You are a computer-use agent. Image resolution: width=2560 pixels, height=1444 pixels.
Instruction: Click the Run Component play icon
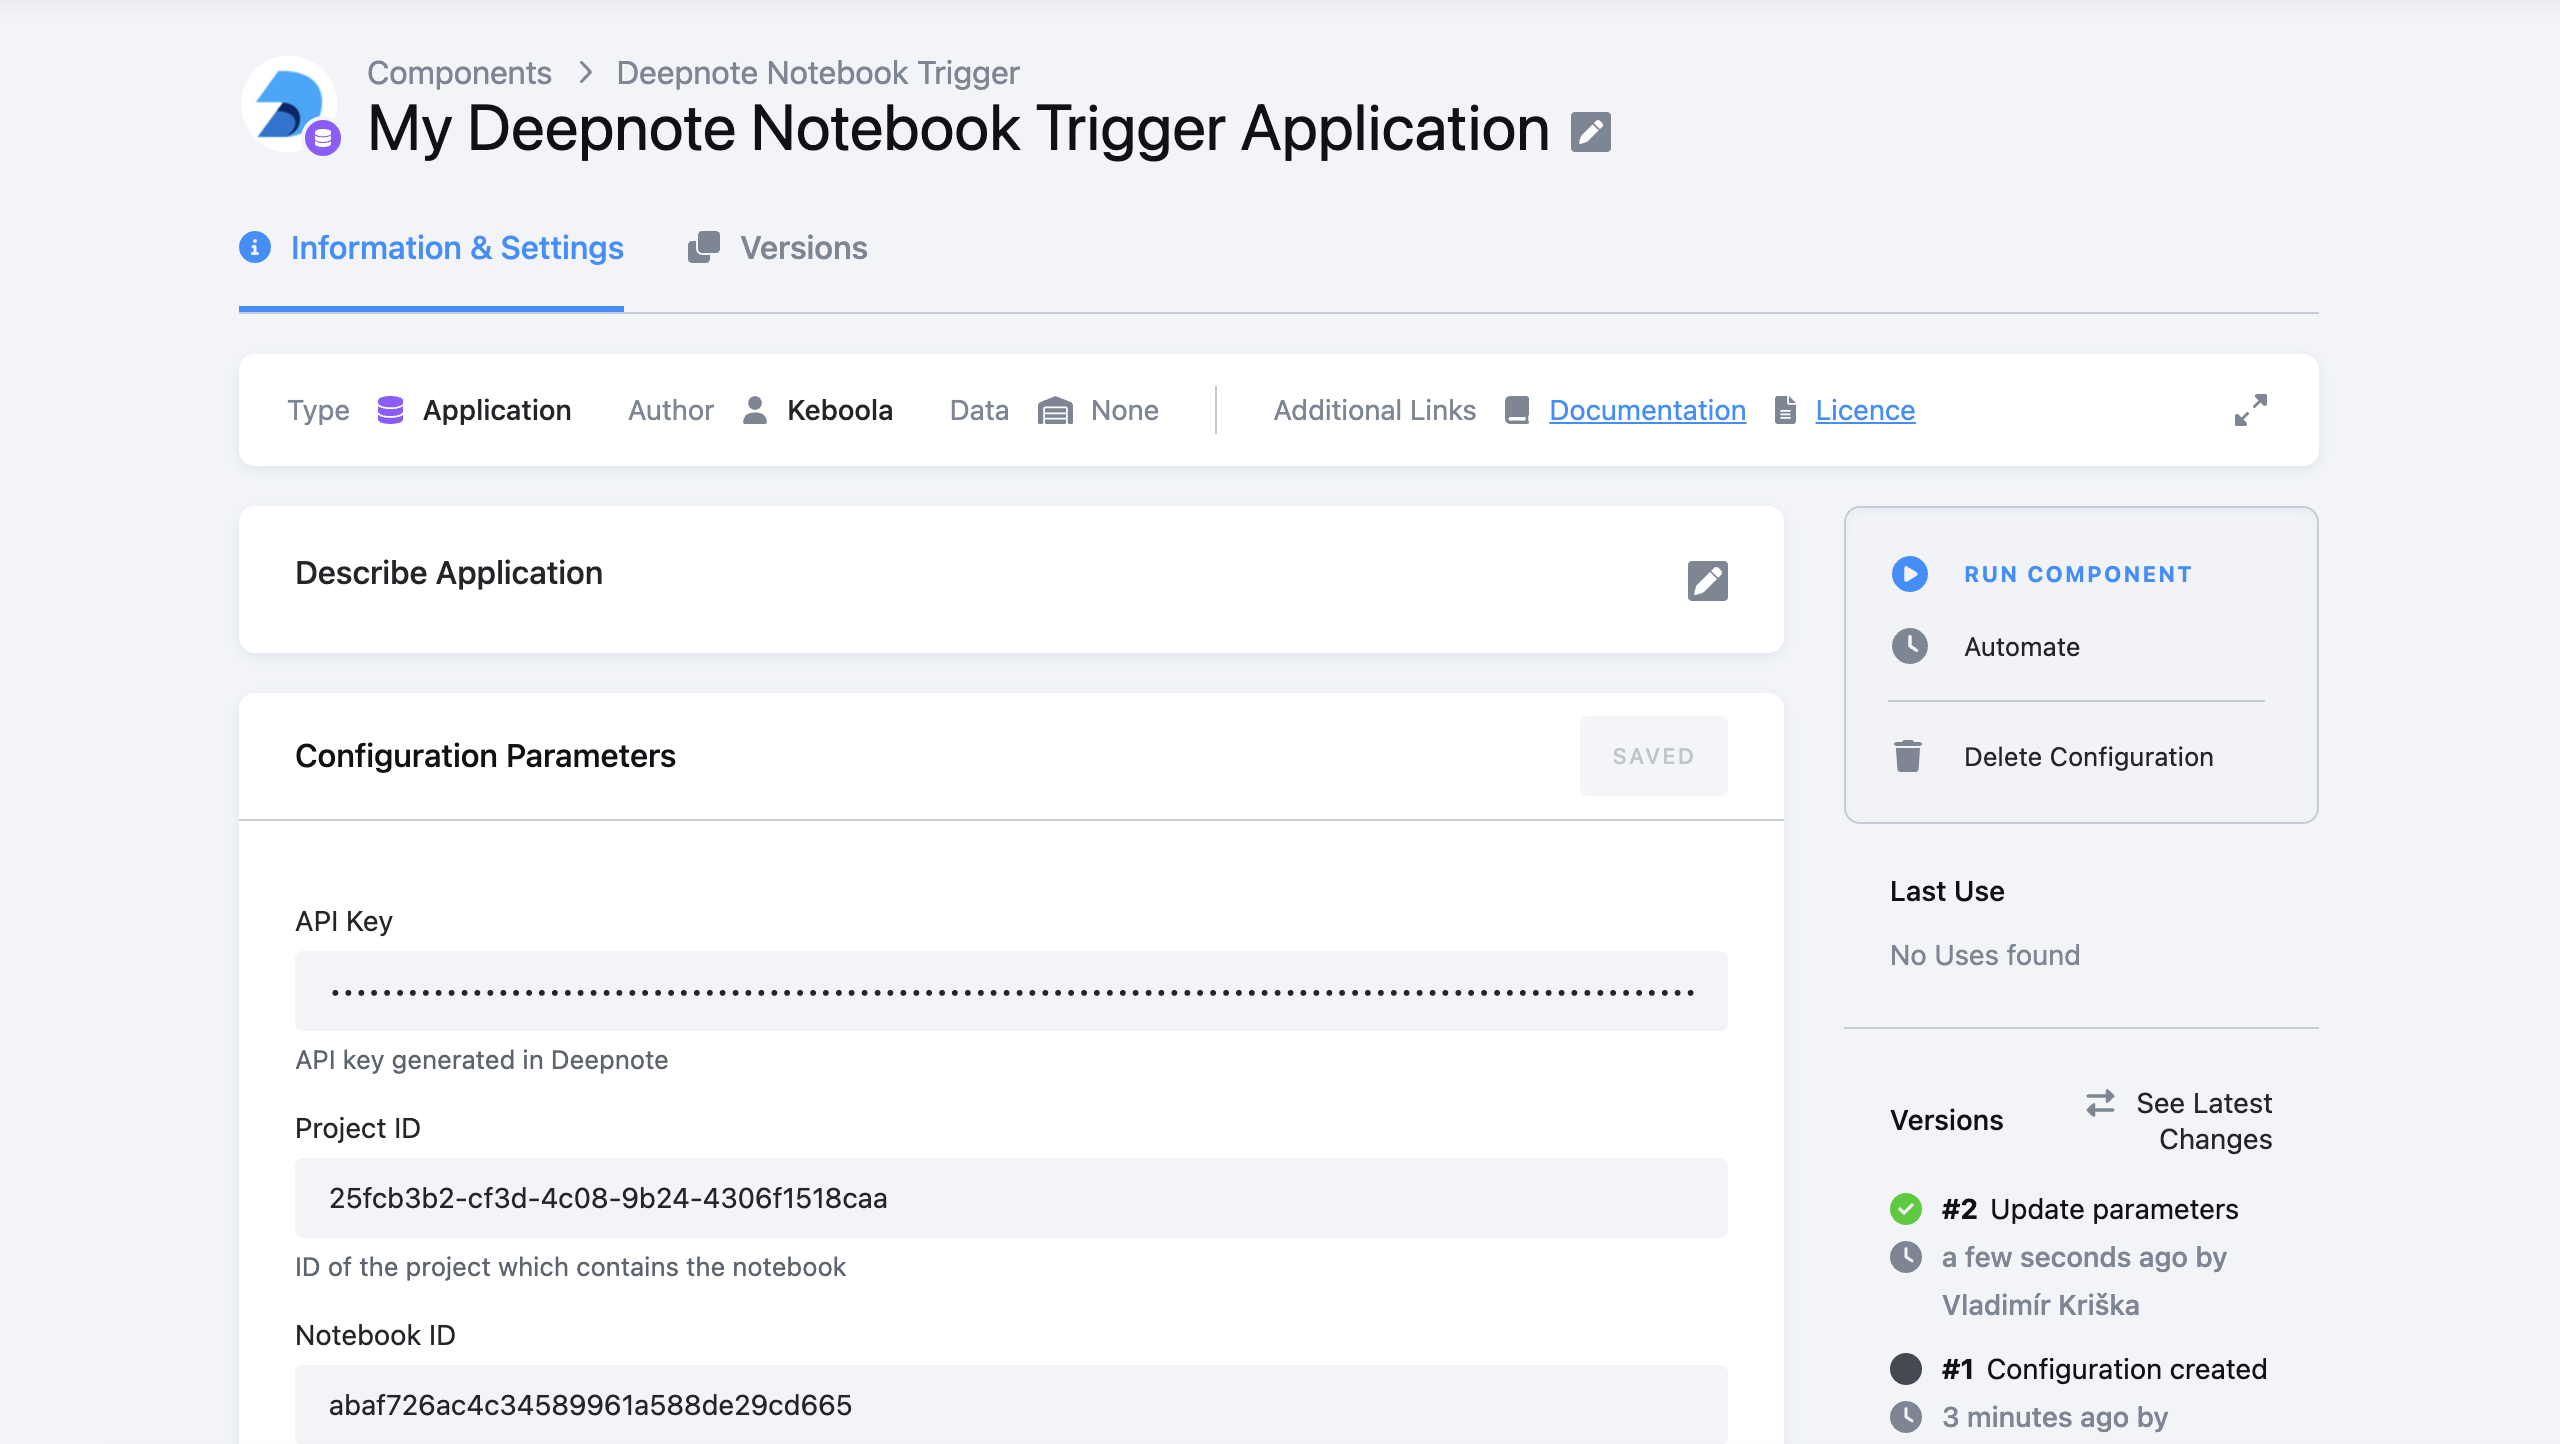pos(1911,573)
